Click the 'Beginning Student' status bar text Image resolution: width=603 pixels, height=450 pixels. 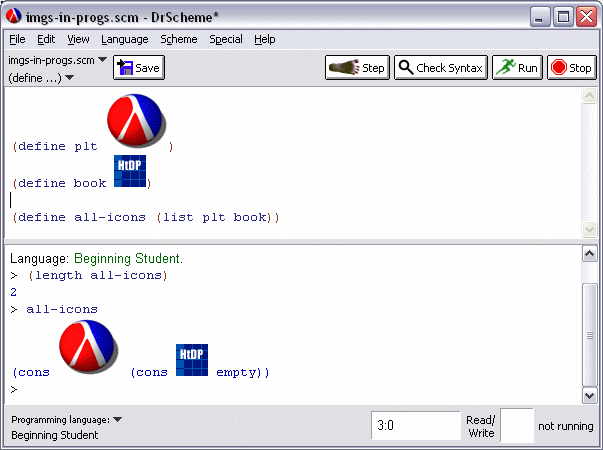[x=55, y=435]
